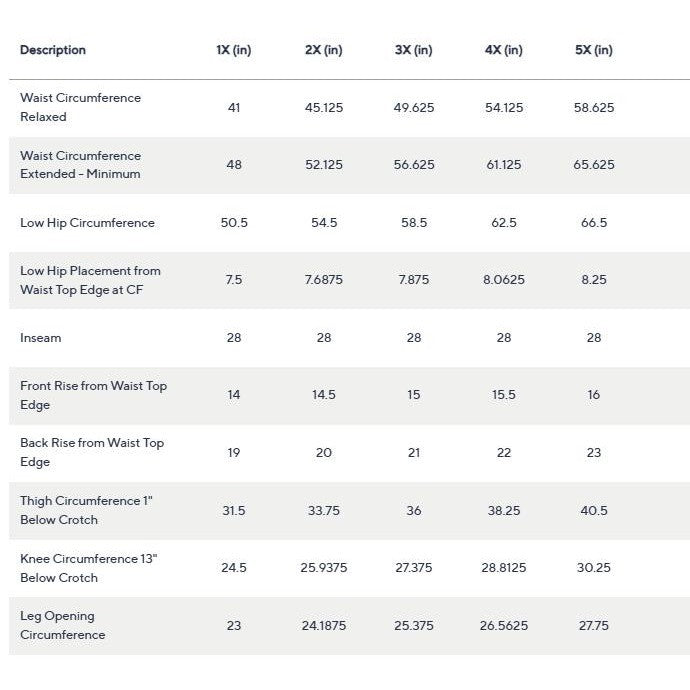Click the Low Hip Circumference row label
The image size is (690, 690).
87,223
